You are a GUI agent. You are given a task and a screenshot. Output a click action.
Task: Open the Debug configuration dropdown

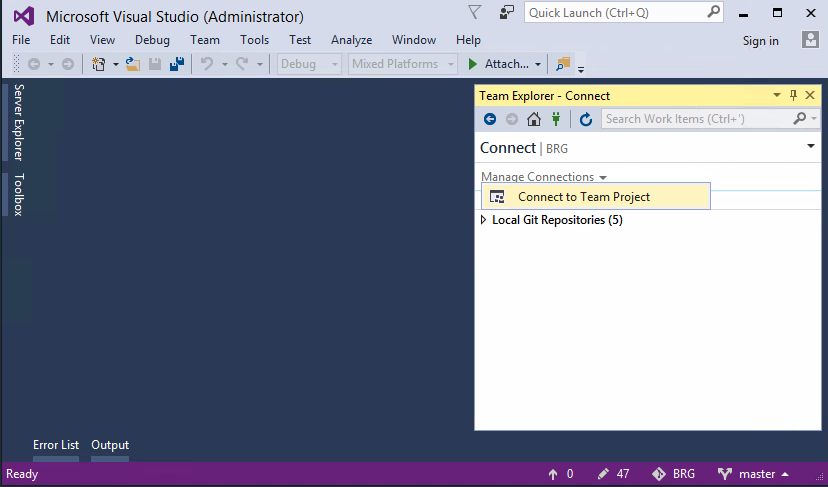309,64
